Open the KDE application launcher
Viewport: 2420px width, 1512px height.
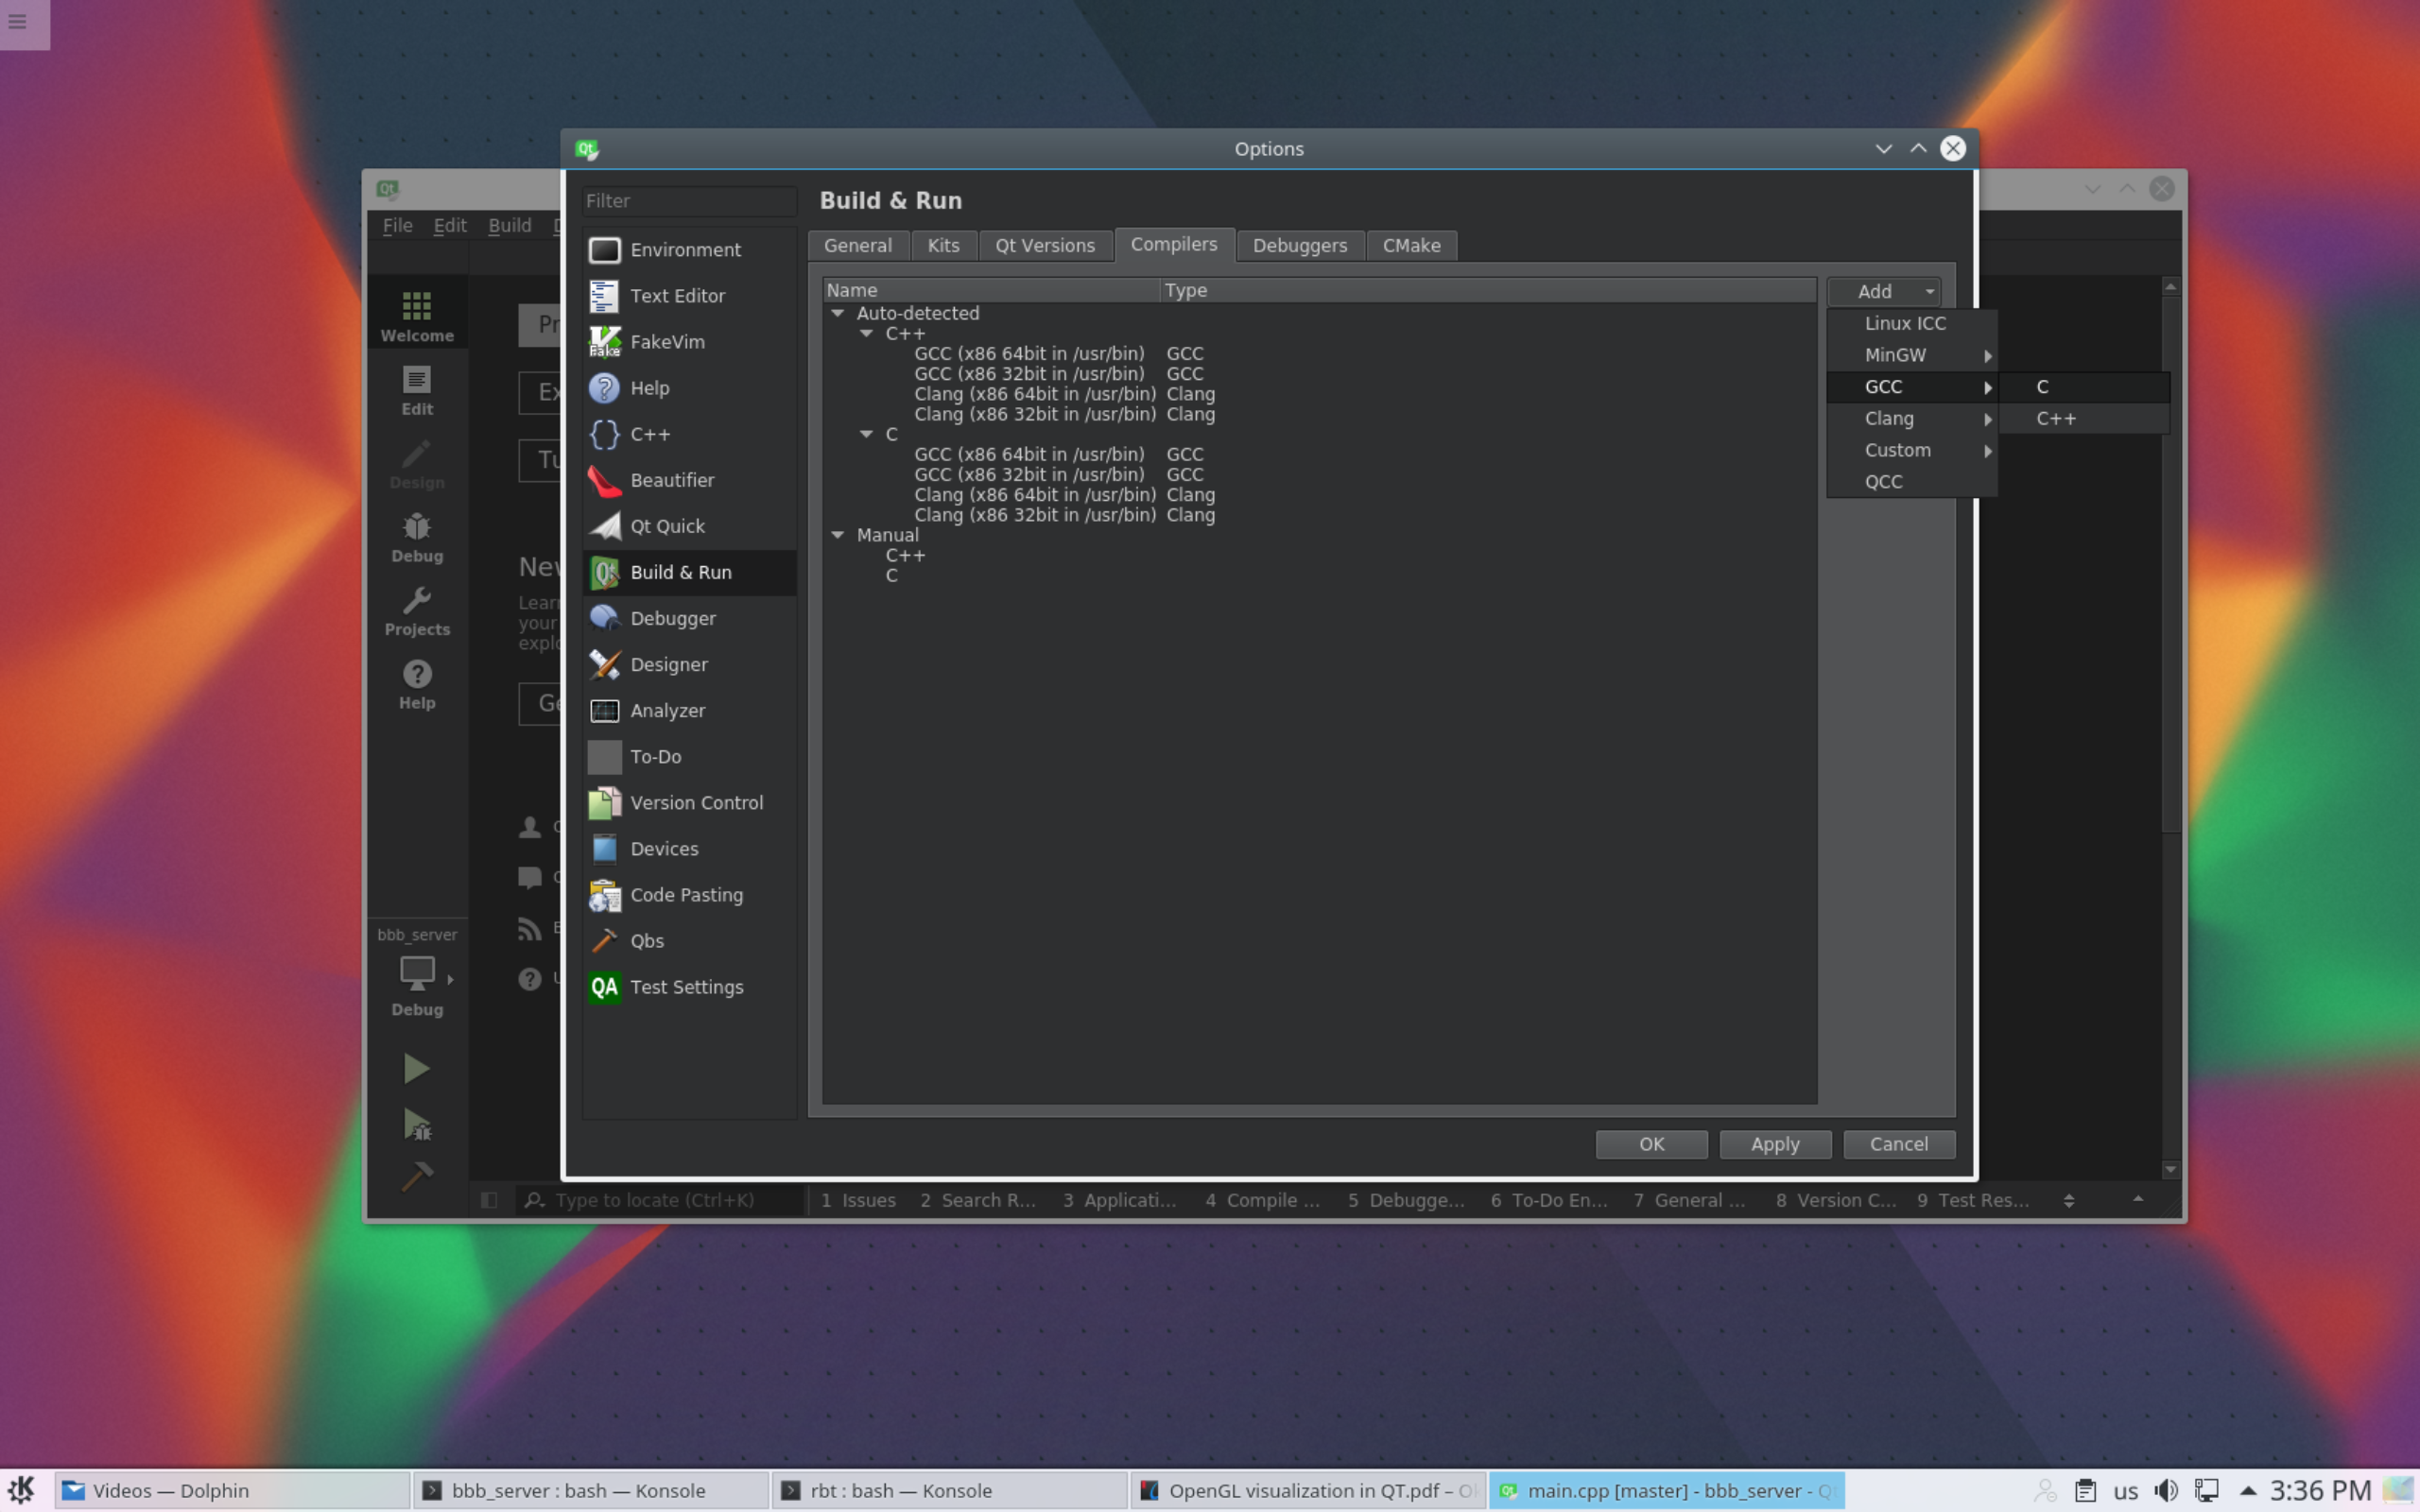coord(22,1490)
